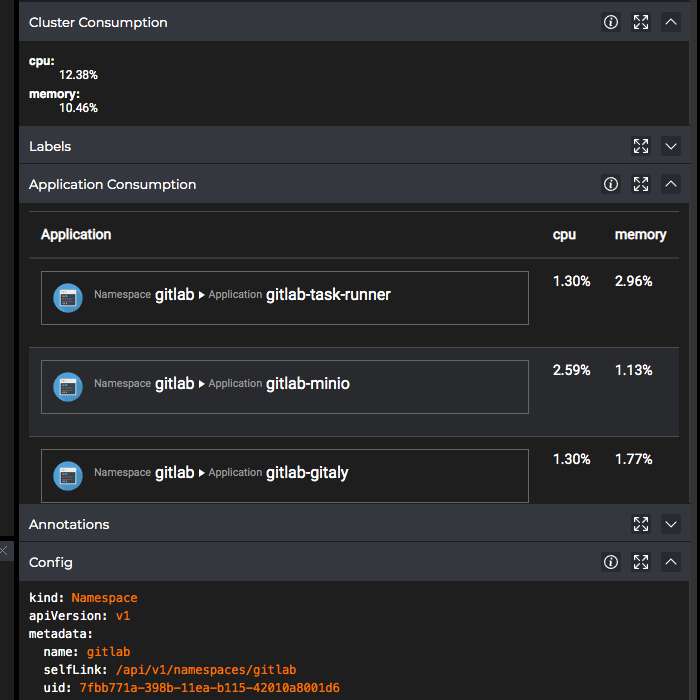Open the gitlab-gitaly application entry

point(285,475)
